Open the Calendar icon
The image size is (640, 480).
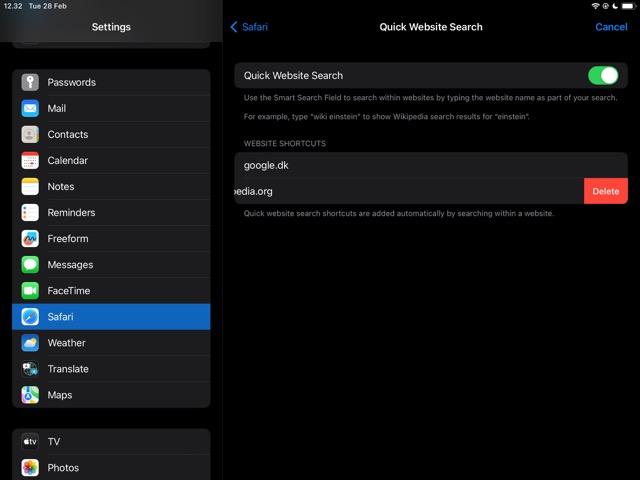[30, 161]
